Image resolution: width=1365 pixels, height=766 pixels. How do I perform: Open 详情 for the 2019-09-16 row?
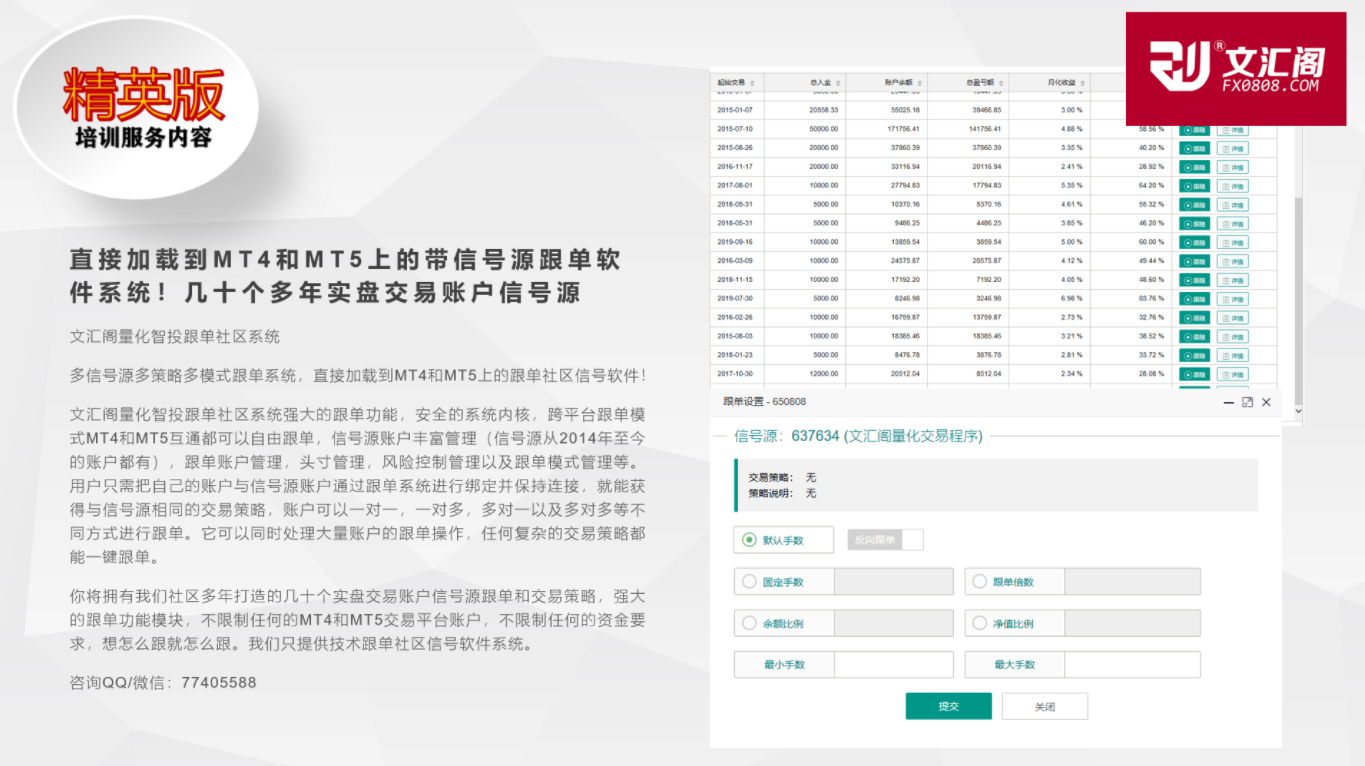point(1232,242)
